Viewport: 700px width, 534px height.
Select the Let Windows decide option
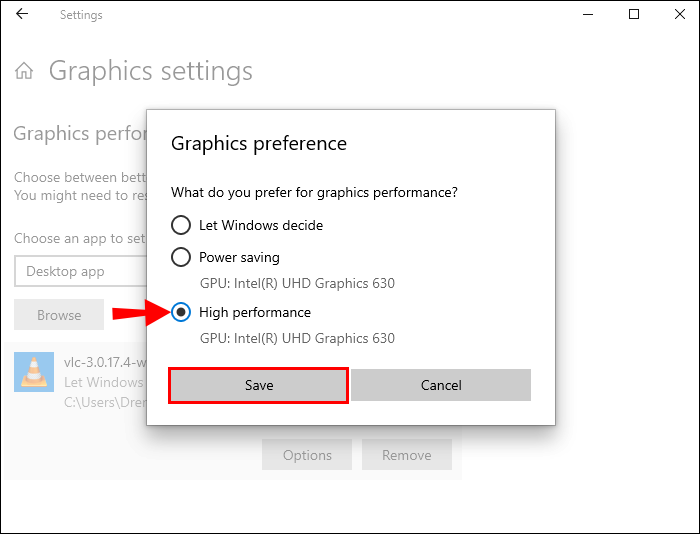[x=181, y=225]
